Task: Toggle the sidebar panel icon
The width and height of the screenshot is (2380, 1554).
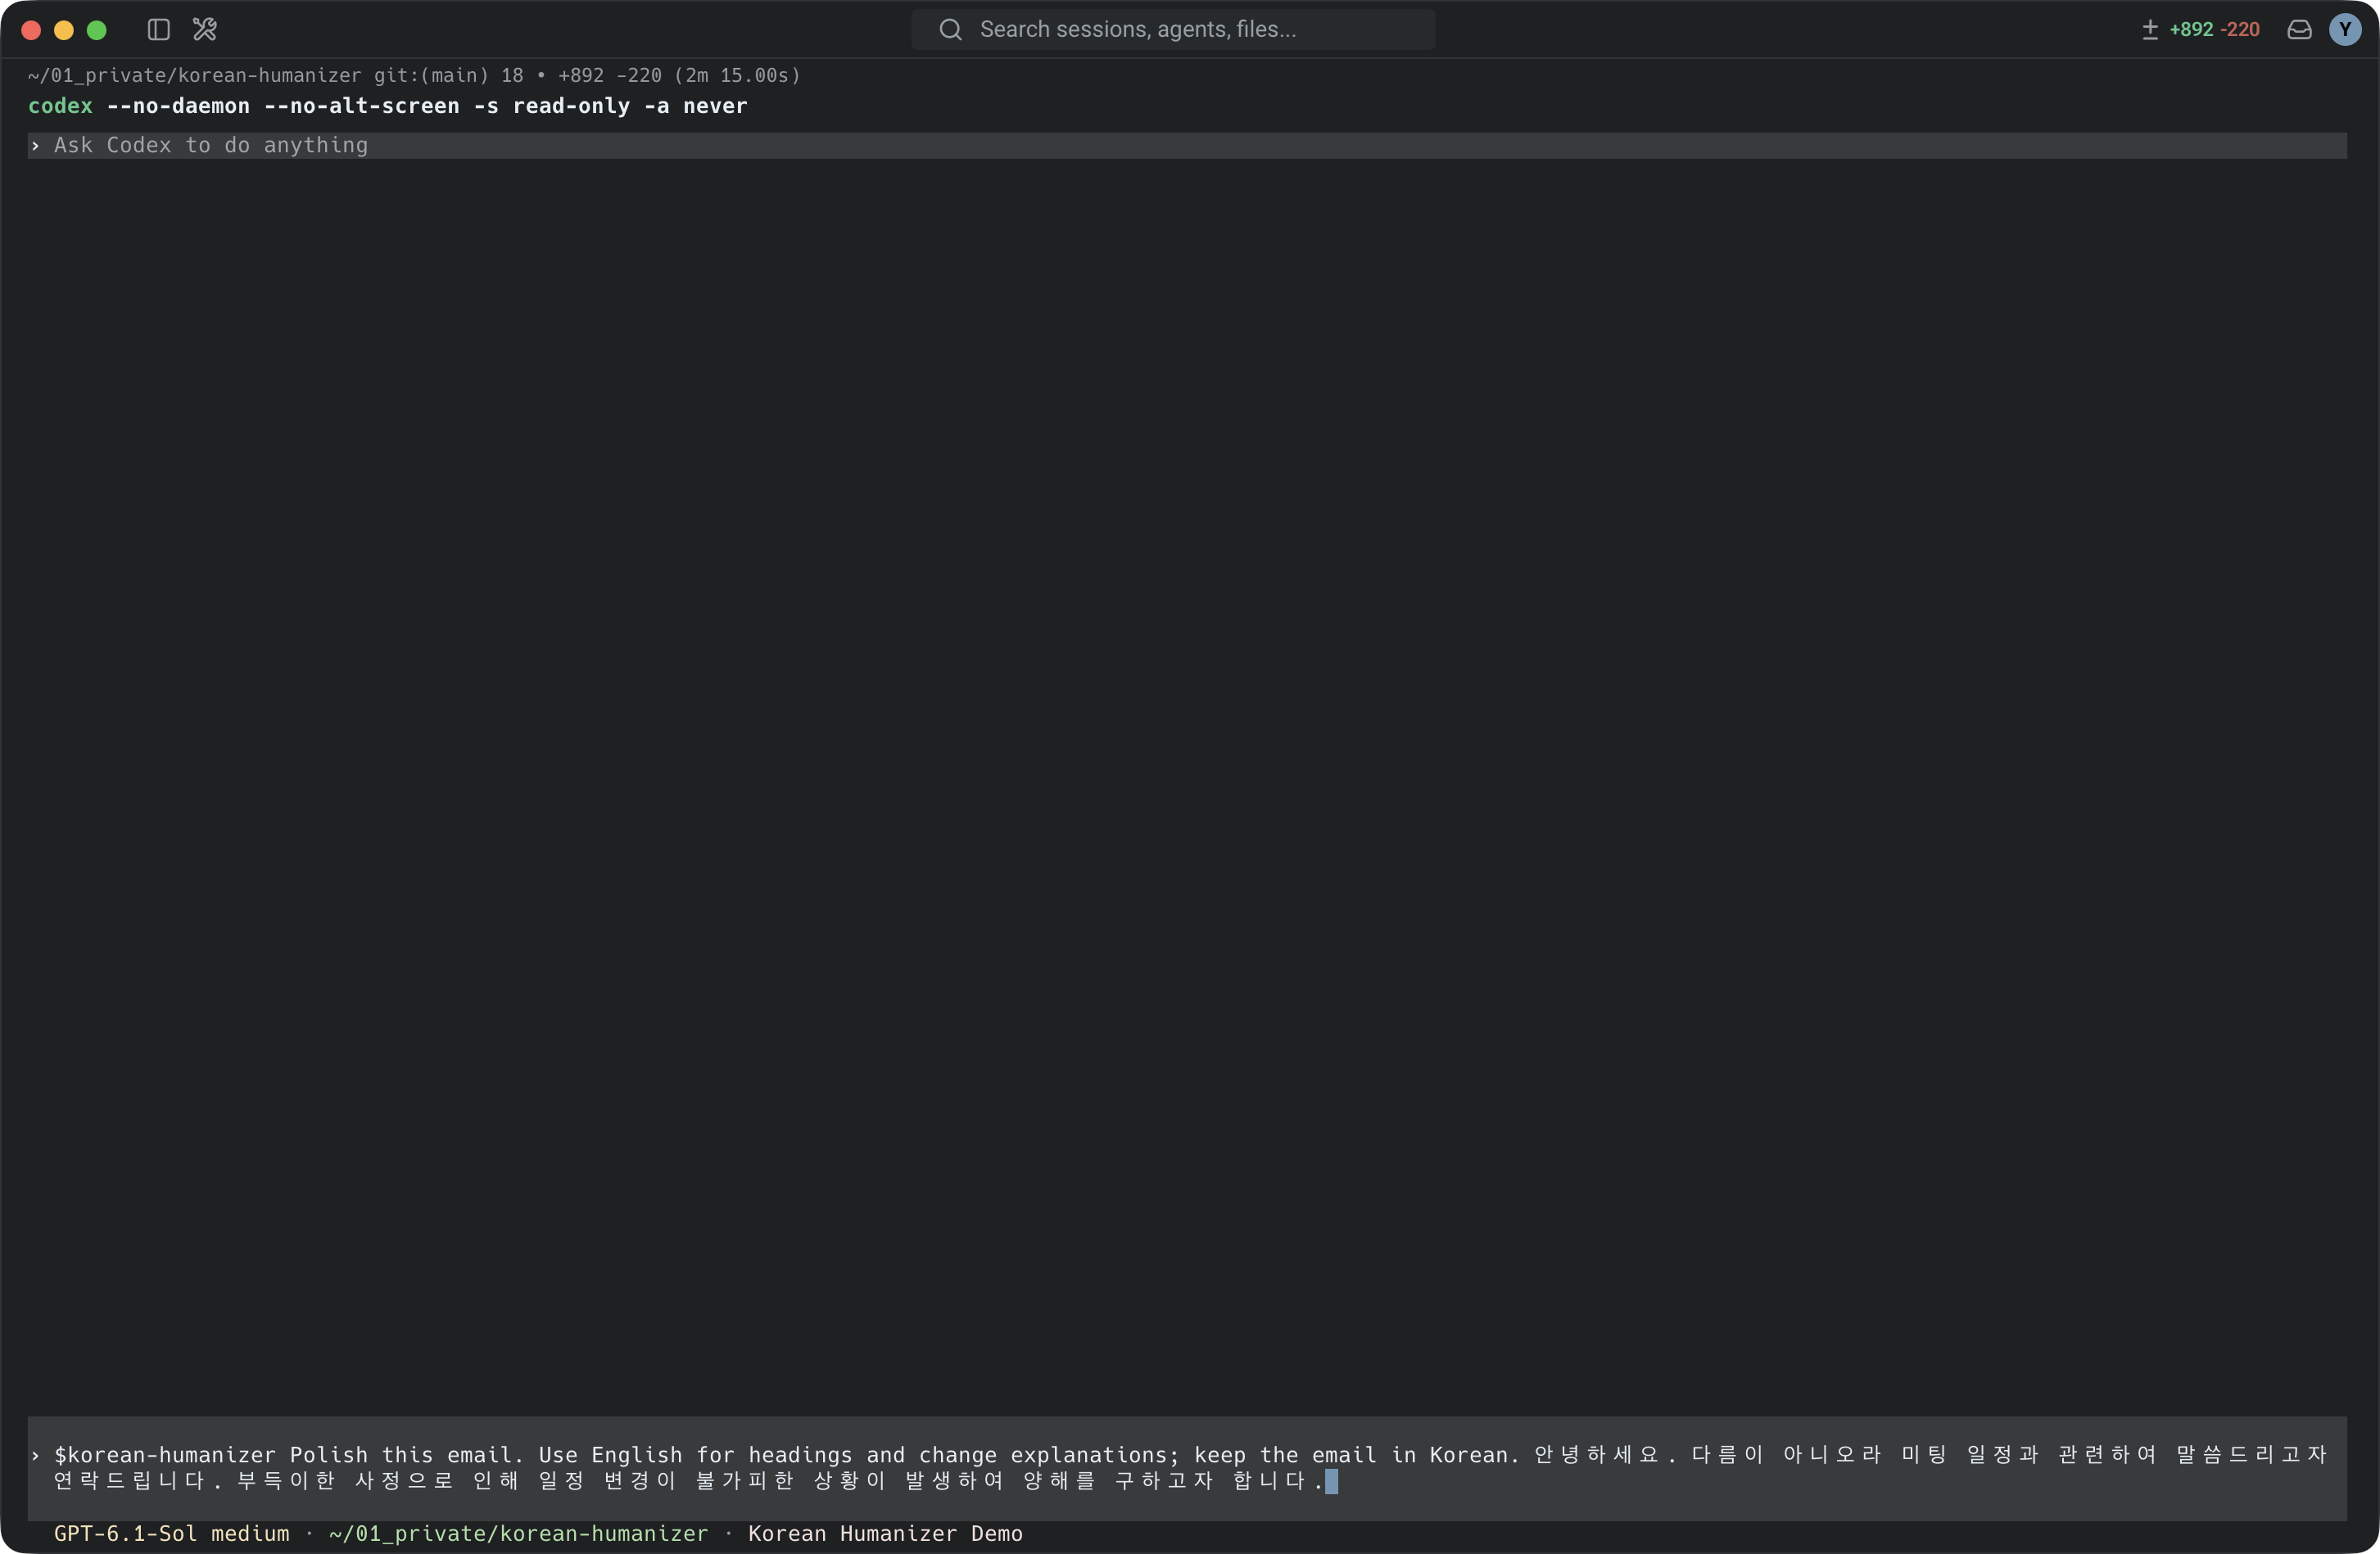Action: coord(159,30)
